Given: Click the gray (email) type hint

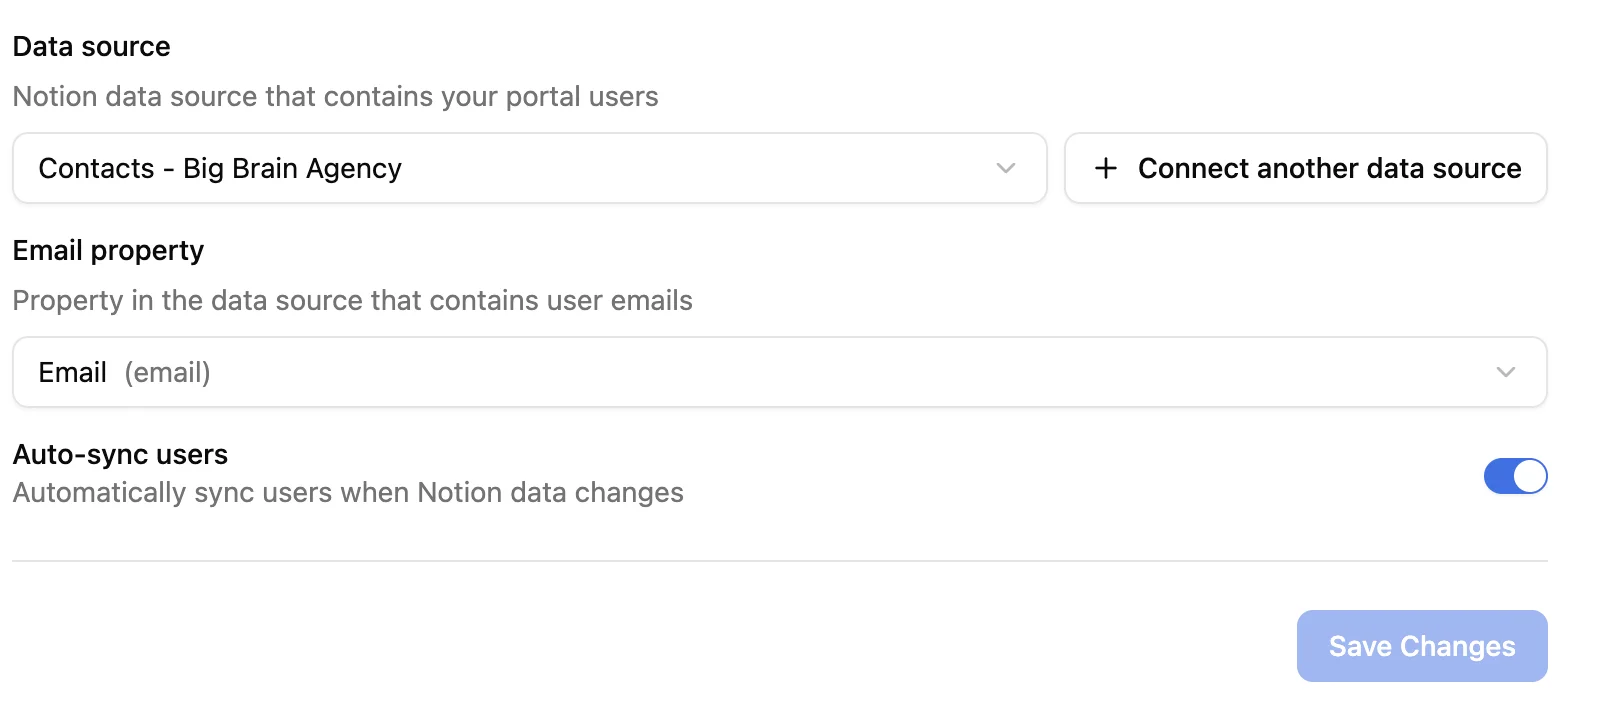Looking at the screenshot, I should (x=167, y=373).
